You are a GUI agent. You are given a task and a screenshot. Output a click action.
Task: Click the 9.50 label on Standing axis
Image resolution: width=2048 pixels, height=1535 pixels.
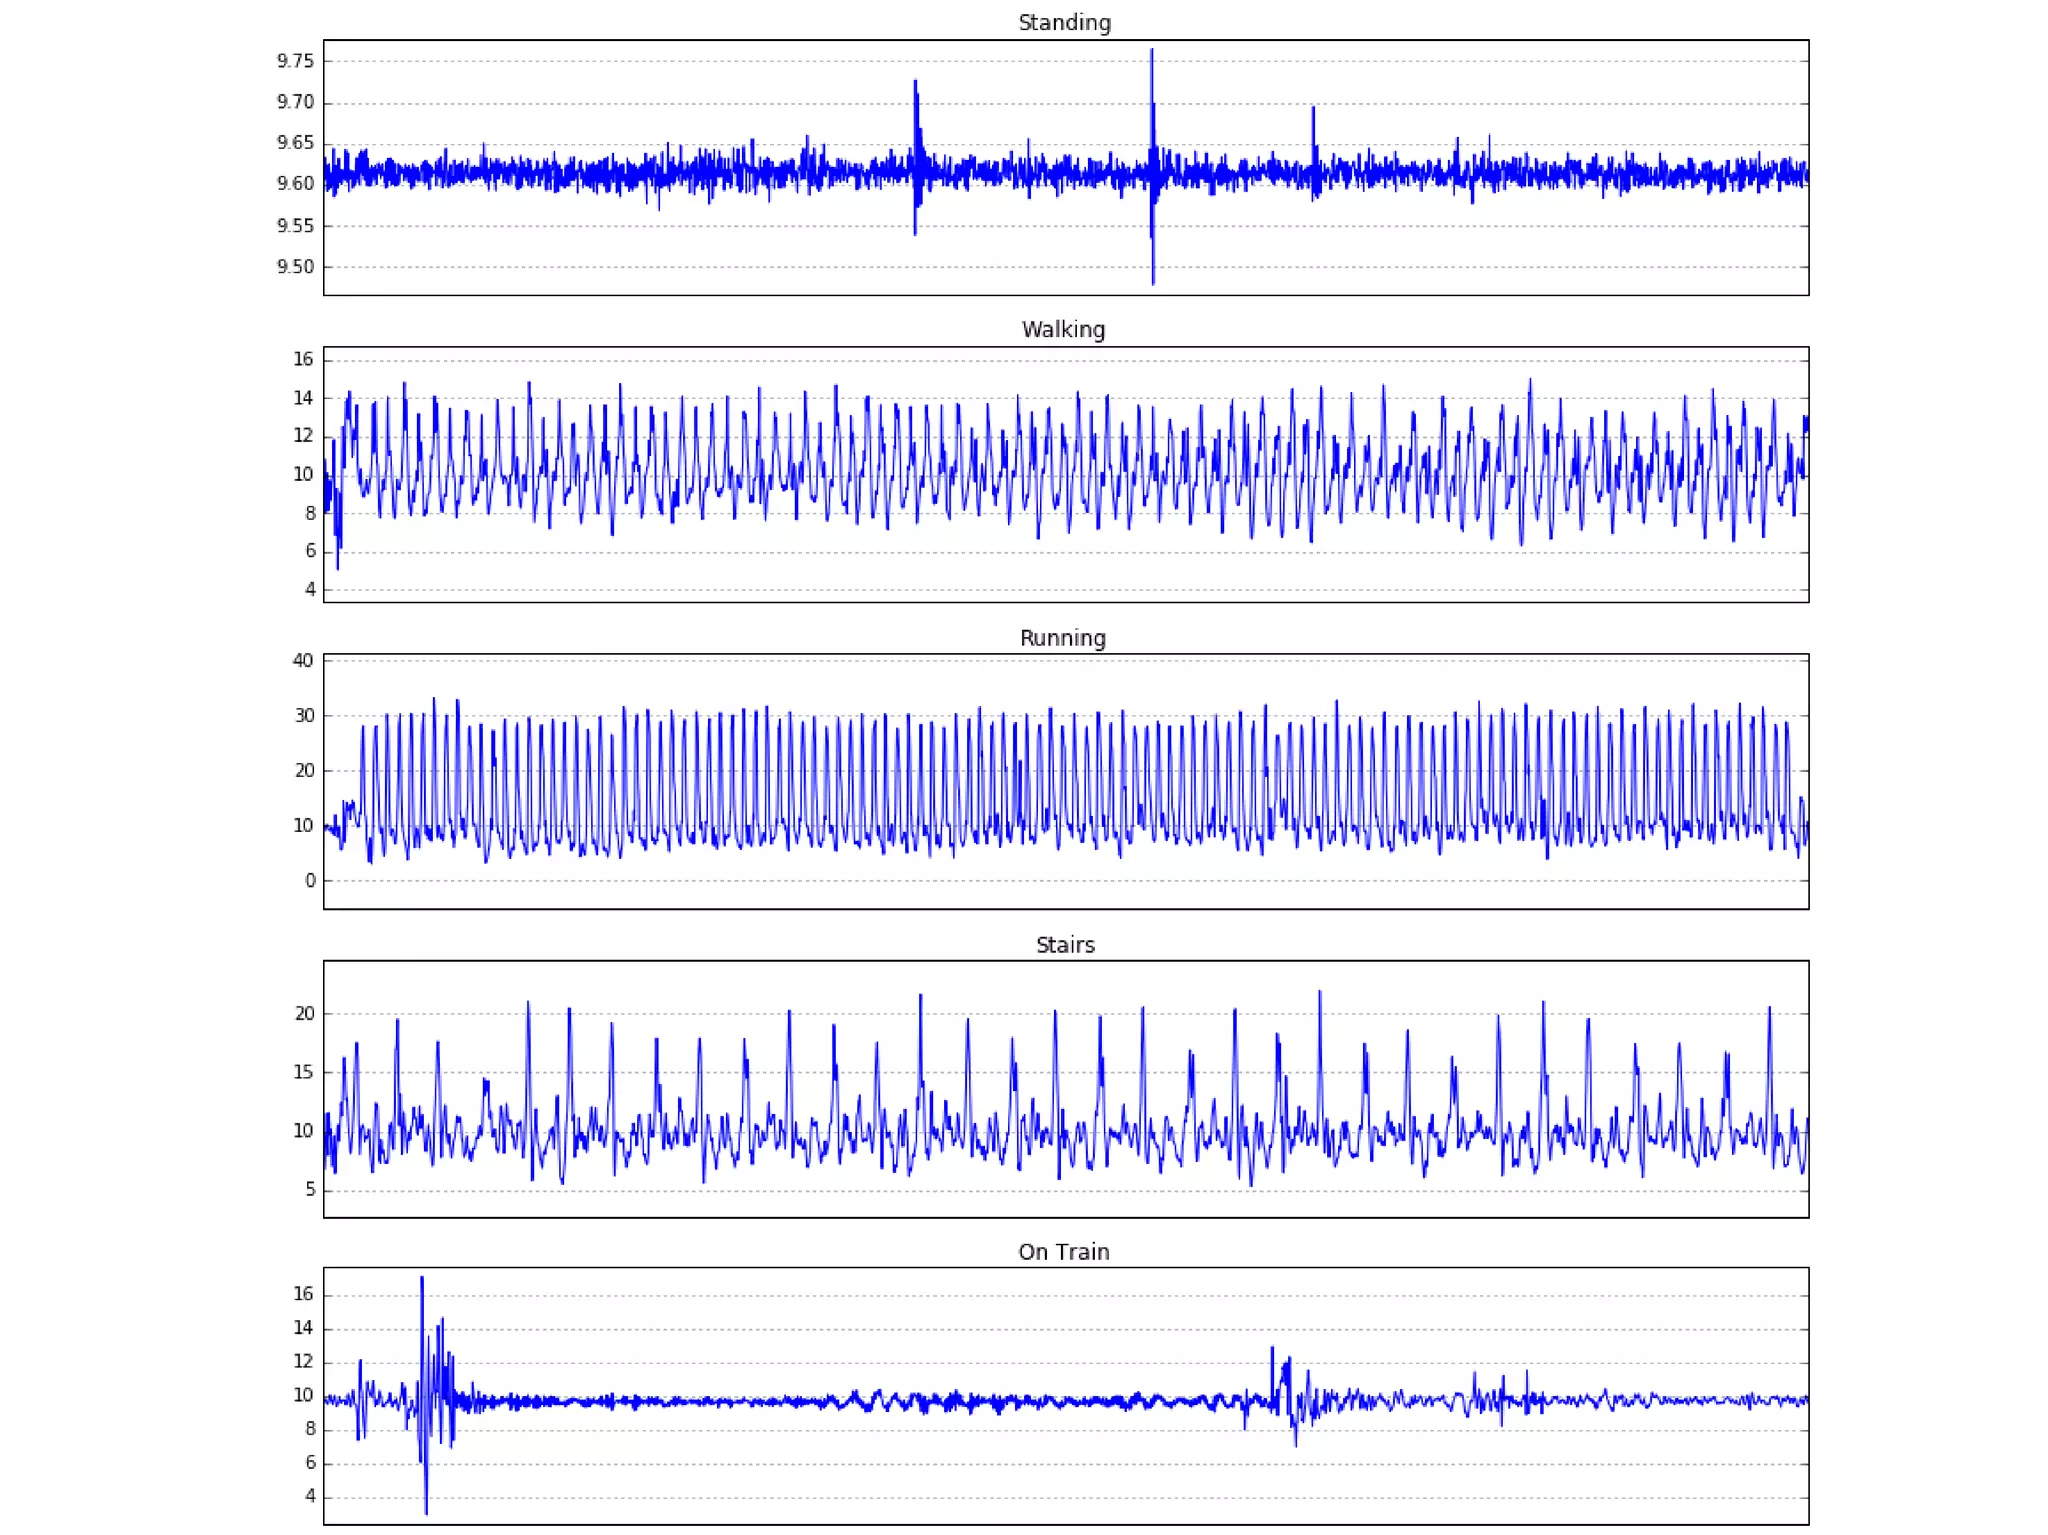(295, 267)
